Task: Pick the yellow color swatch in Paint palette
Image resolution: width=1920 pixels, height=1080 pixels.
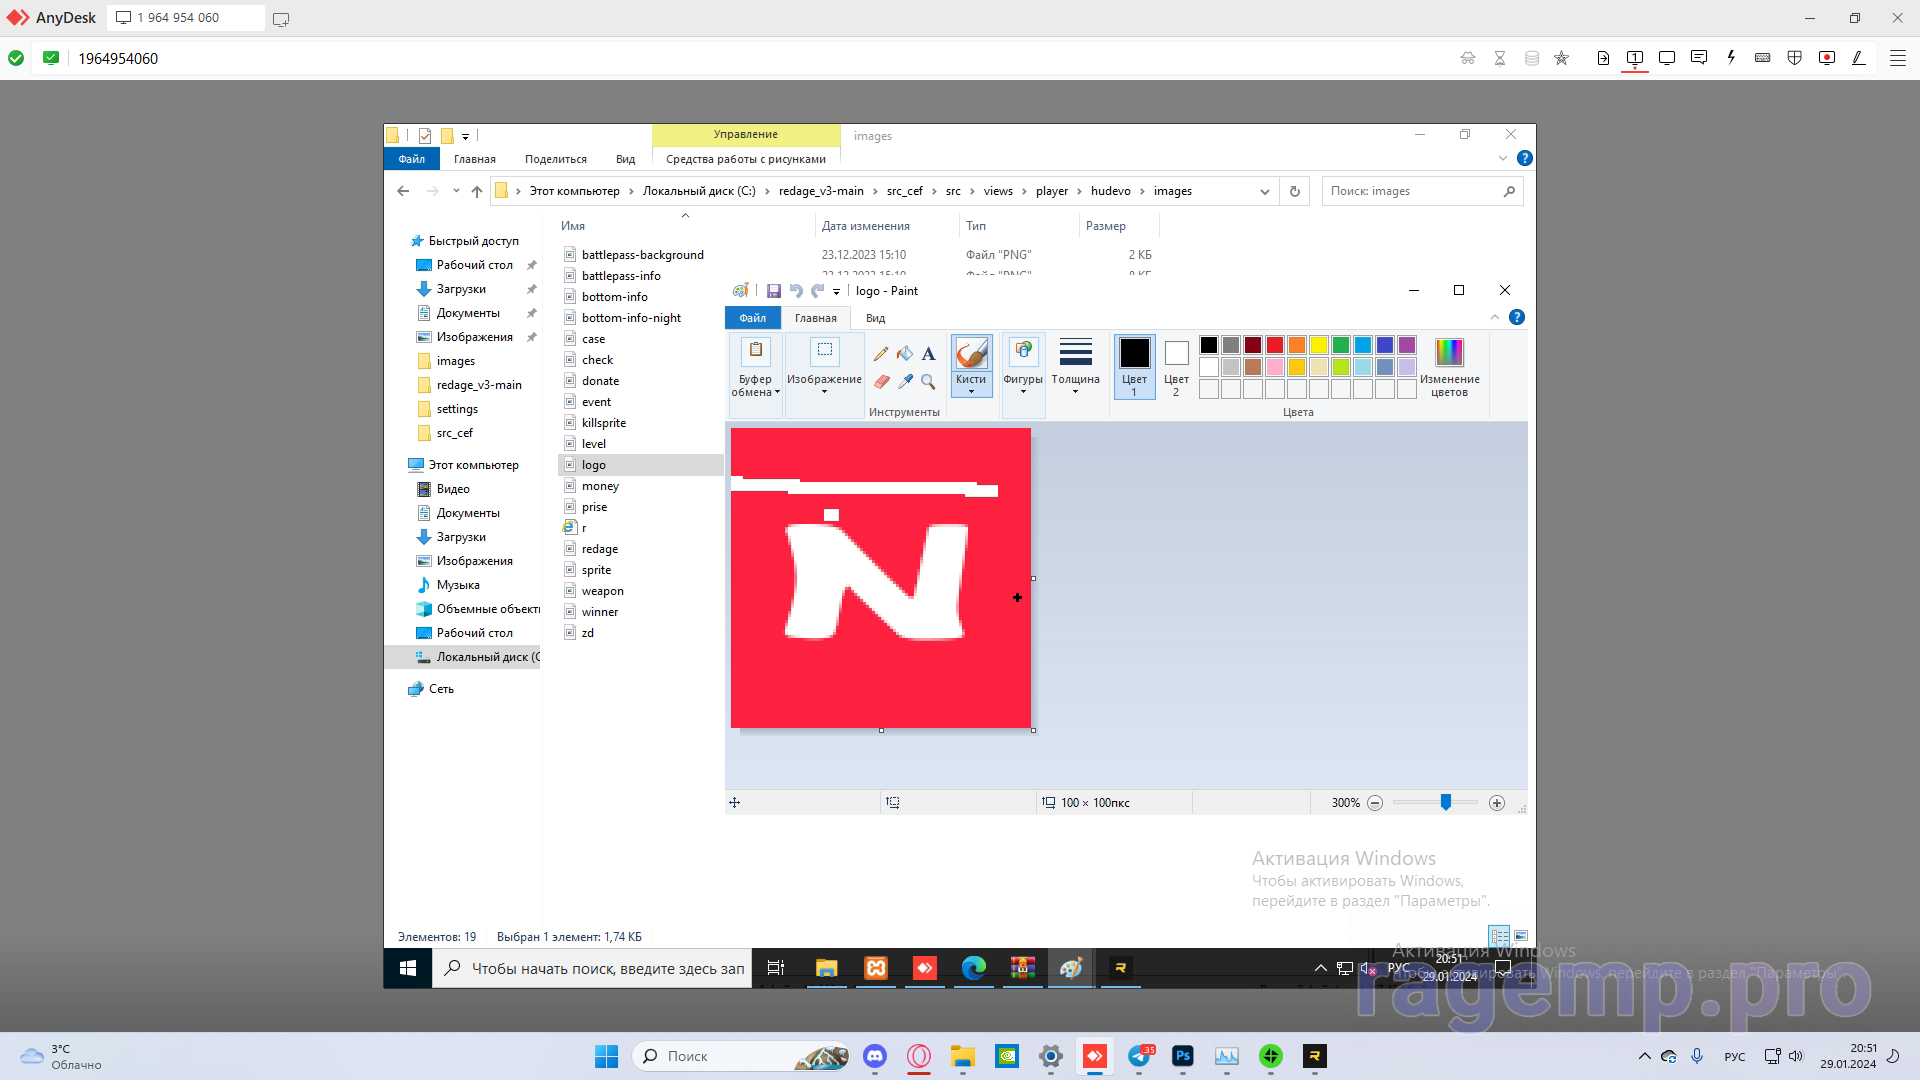Action: [1318, 345]
